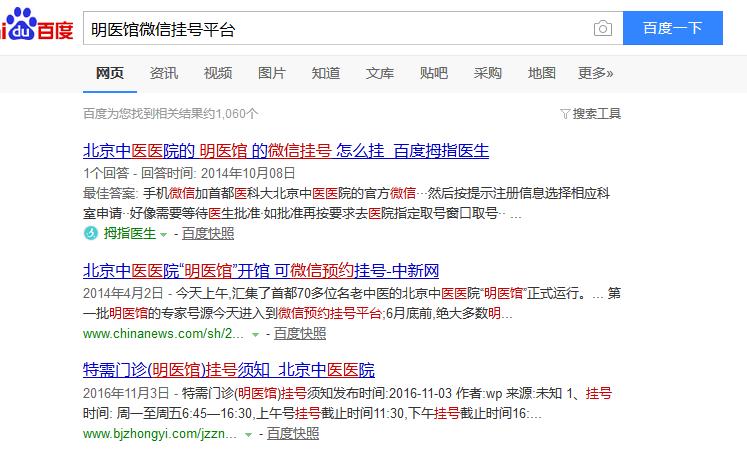Show more categories via 更多»
The width and height of the screenshot is (747, 456).
pos(596,73)
